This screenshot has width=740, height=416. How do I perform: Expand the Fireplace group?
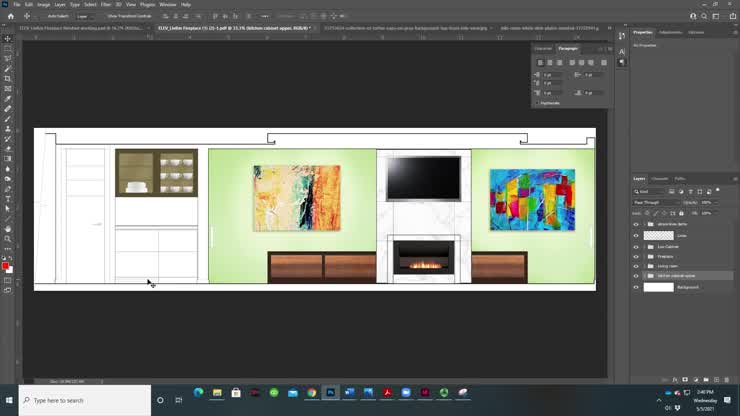(644, 257)
